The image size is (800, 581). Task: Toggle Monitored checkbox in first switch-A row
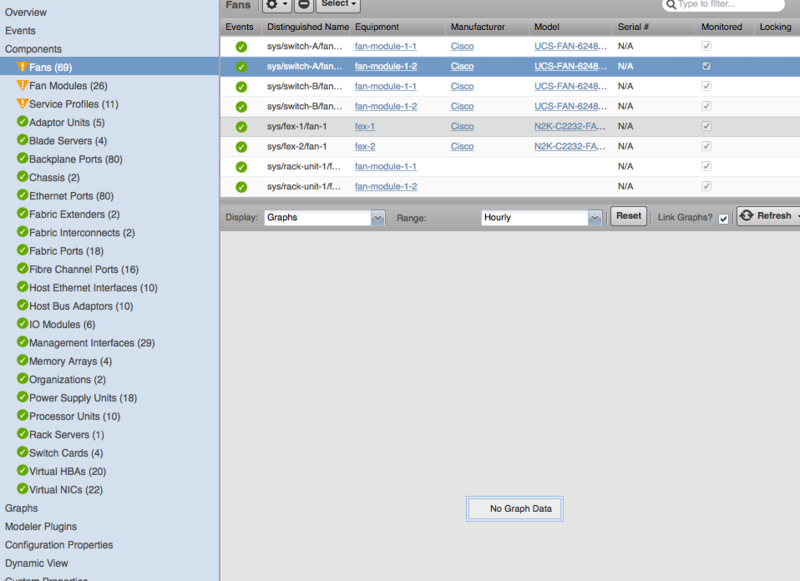pyautogui.click(x=706, y=46)
